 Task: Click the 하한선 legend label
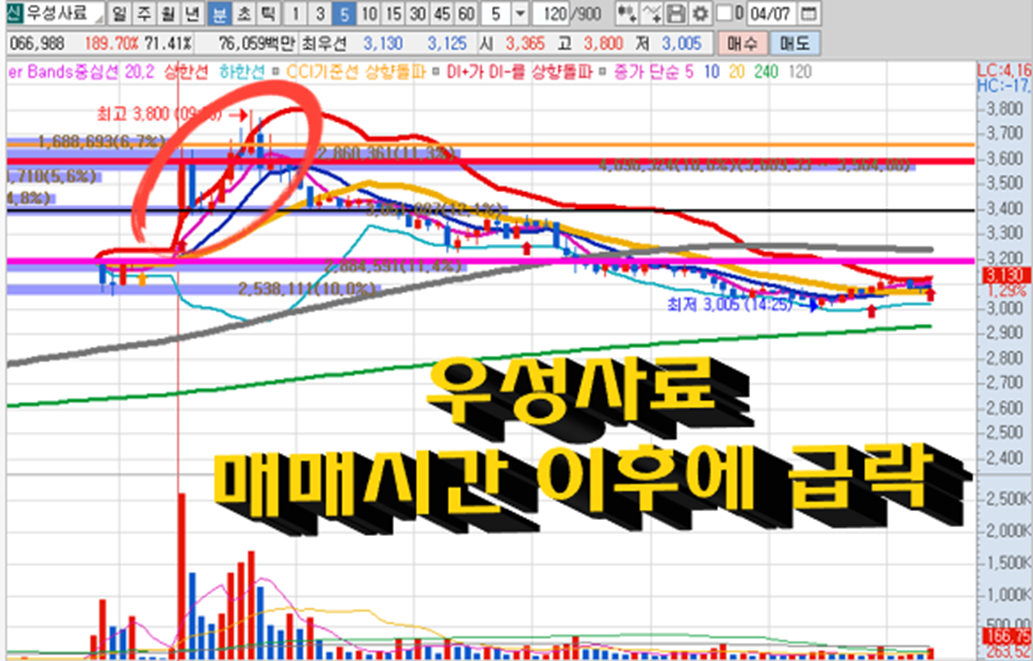[x=243, y=72]
